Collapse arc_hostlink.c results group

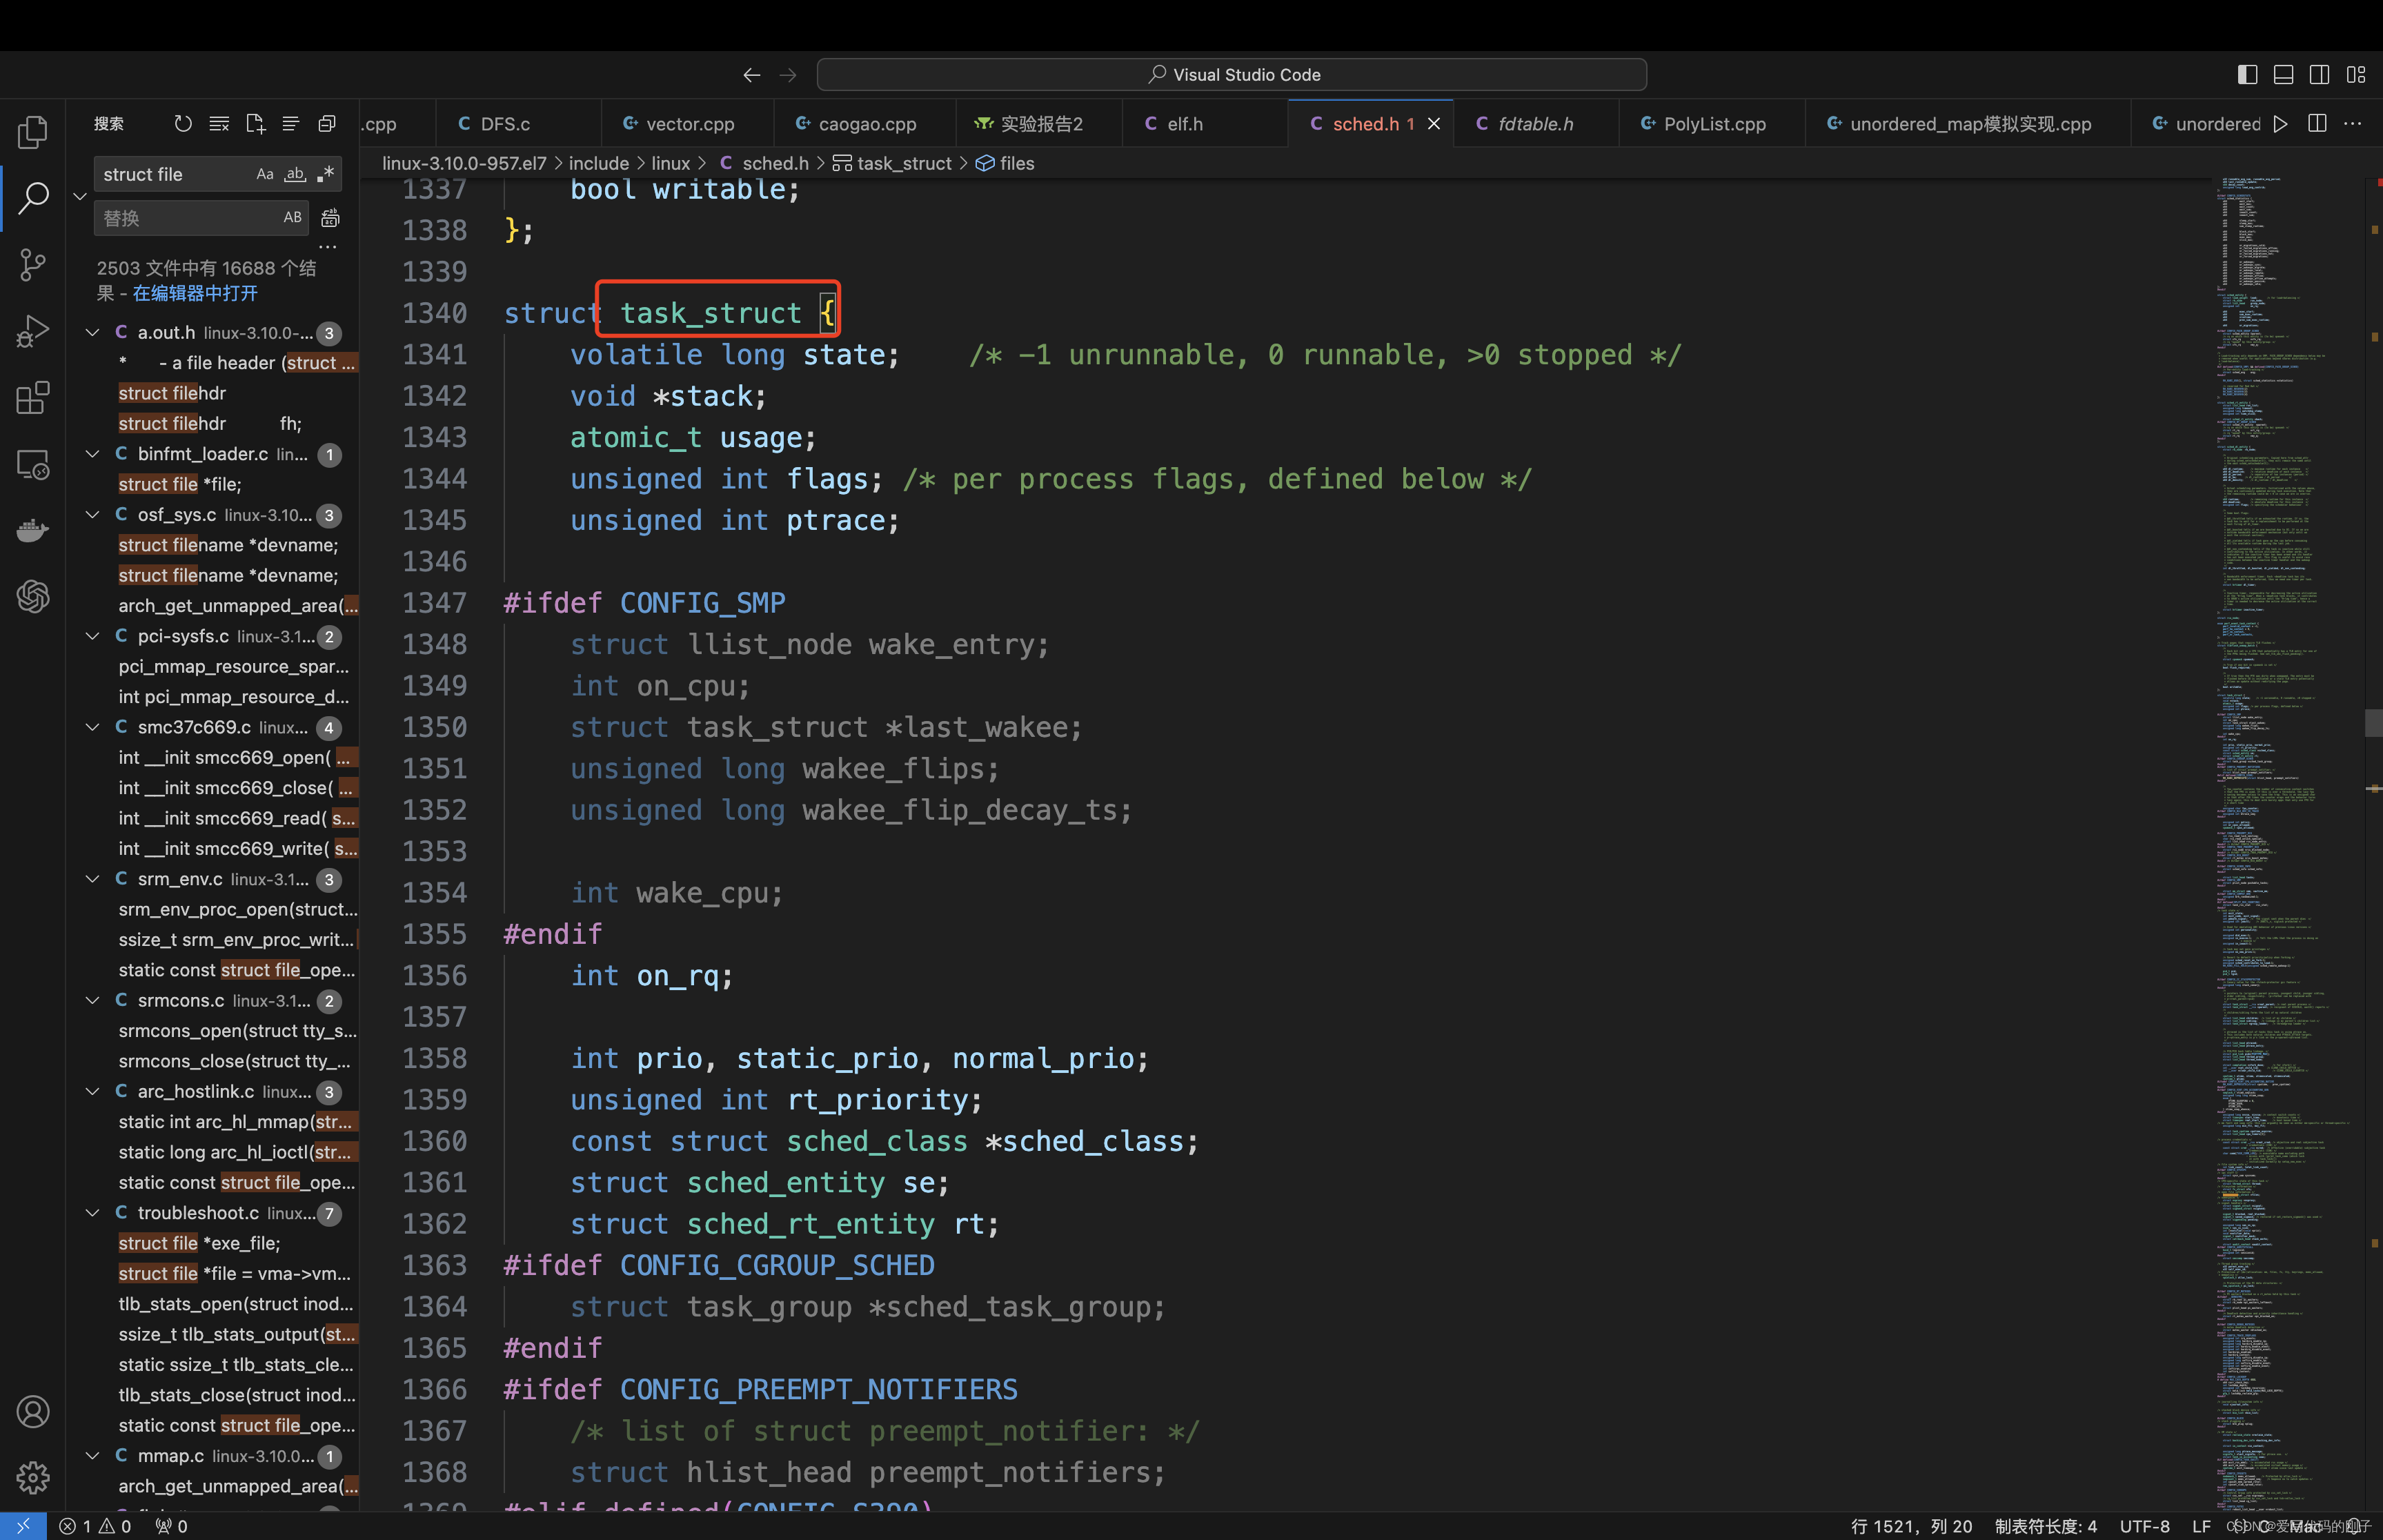pyautogui.click(x=93, y=1092)
